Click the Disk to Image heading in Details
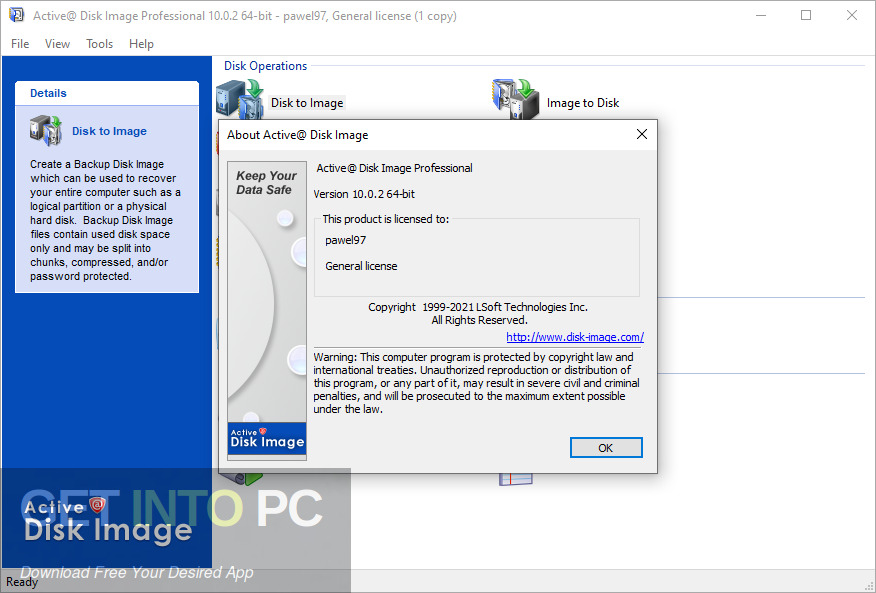The image size is (876, 593). click(x=110, y=131)
